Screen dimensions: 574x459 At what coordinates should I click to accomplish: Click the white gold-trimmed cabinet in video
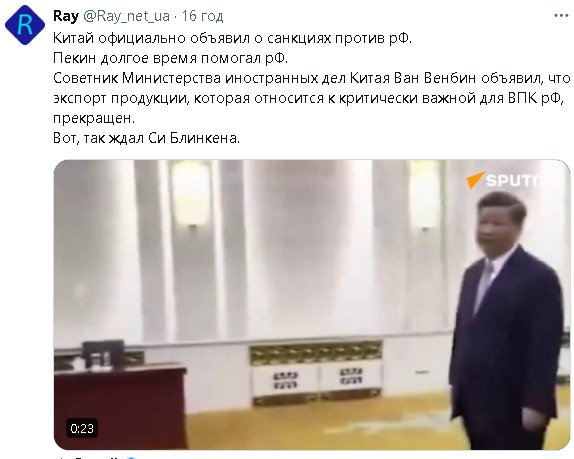(x=316, y=373)
